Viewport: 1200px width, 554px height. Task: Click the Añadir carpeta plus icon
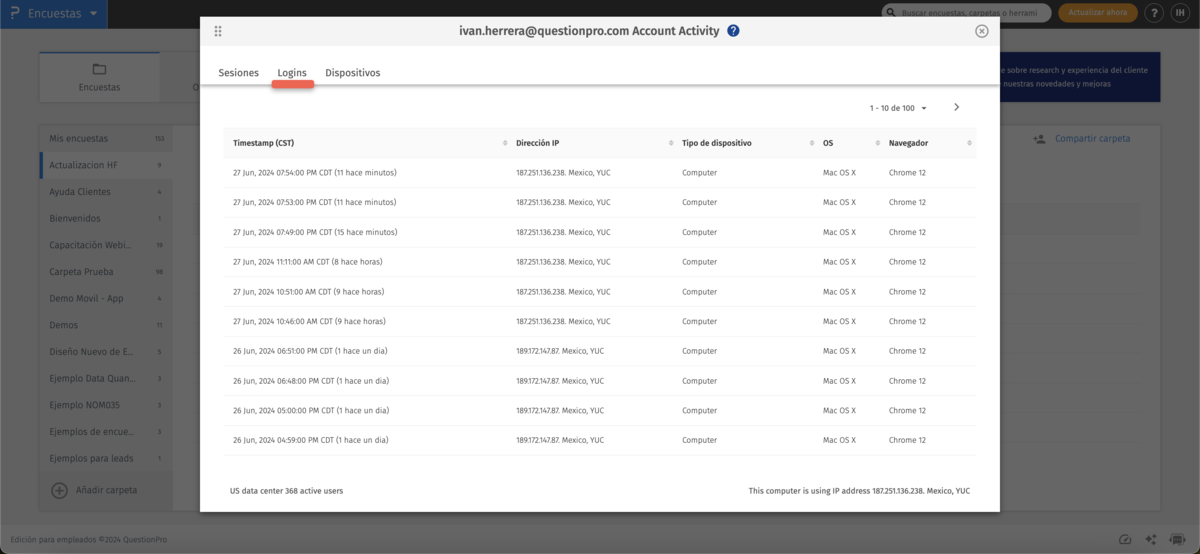click(x=59, y=490)
